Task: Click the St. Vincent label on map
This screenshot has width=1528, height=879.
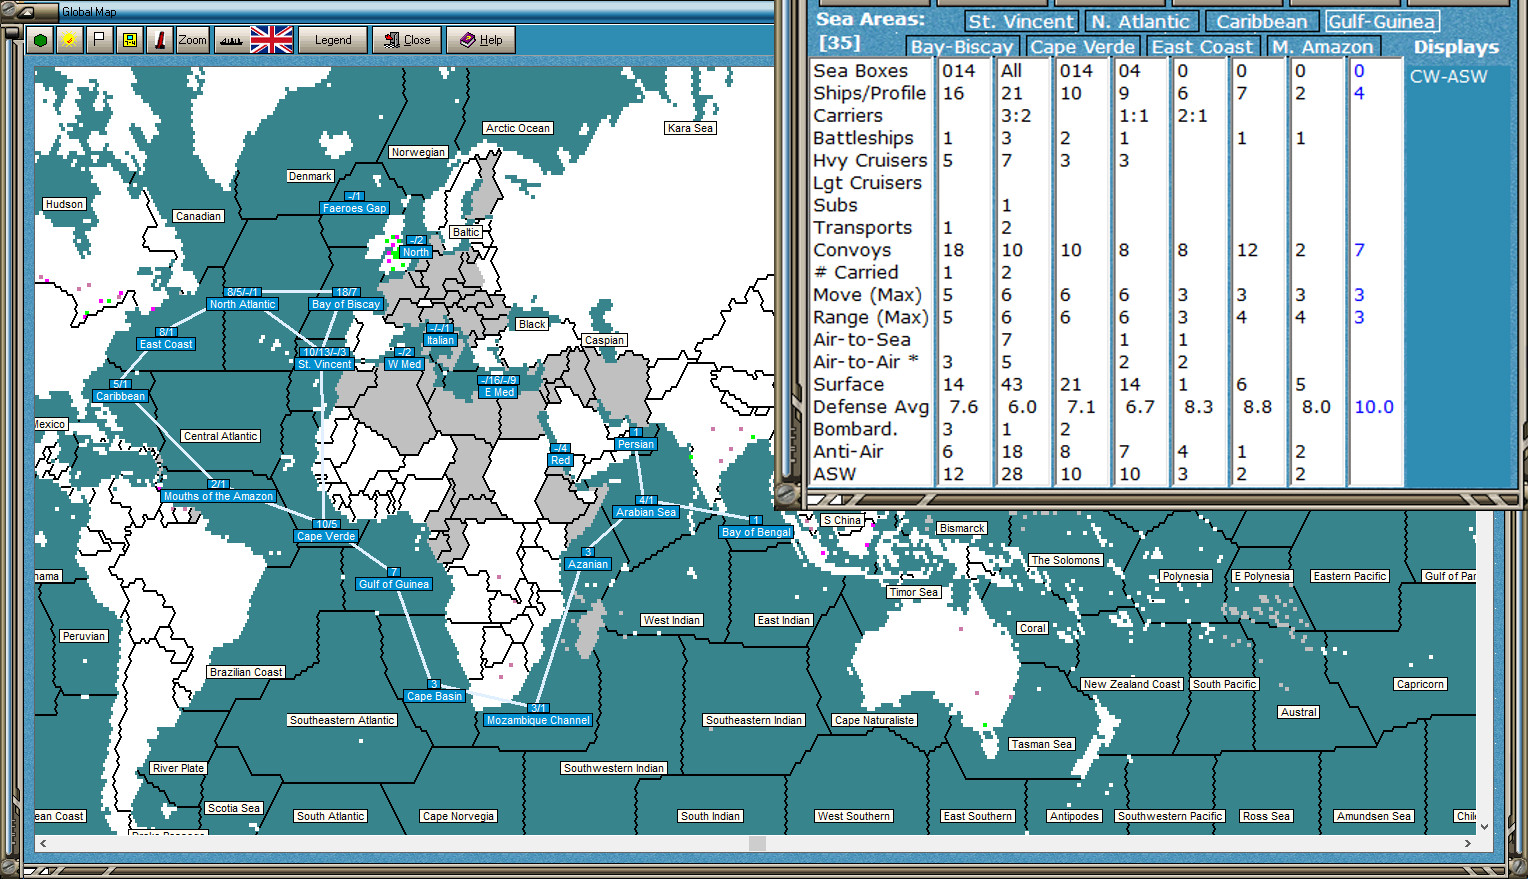Action: click(324, 364)
